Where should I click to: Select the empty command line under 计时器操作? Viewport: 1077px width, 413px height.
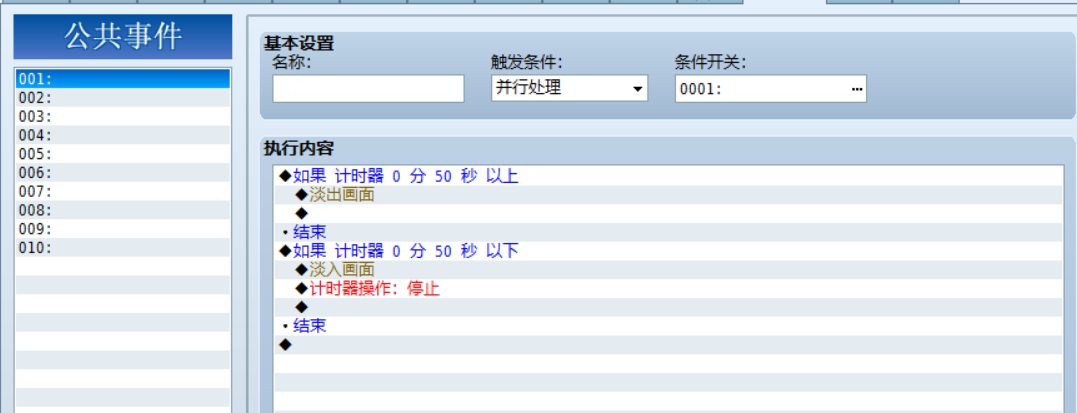pos(668,307)
